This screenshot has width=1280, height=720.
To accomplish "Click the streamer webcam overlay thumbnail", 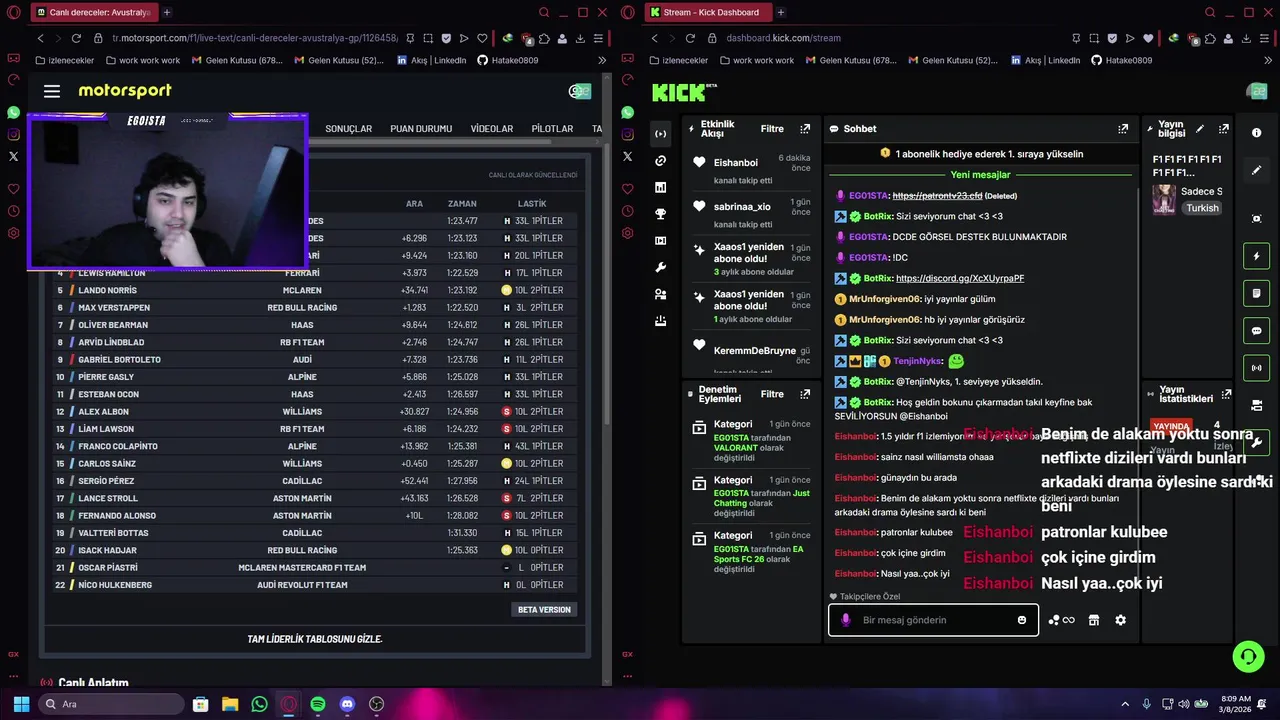I will pos(168,191).
